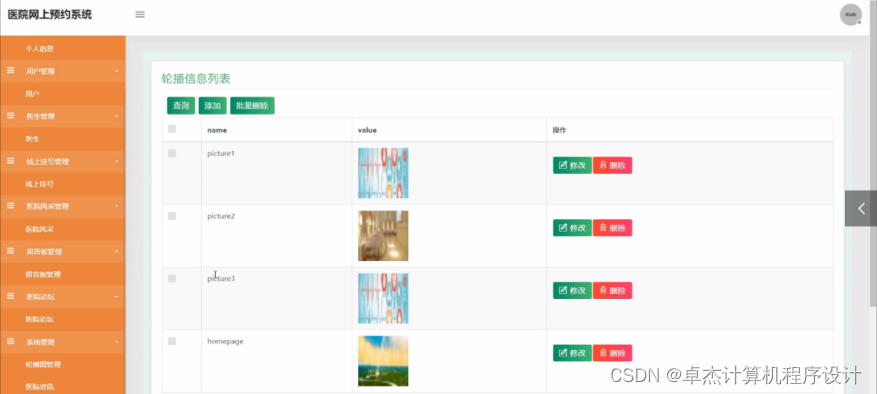Screen dimensions: 877x394
Task: Open 个人信息 in the sidebar
Action: [x=39, y=49]
